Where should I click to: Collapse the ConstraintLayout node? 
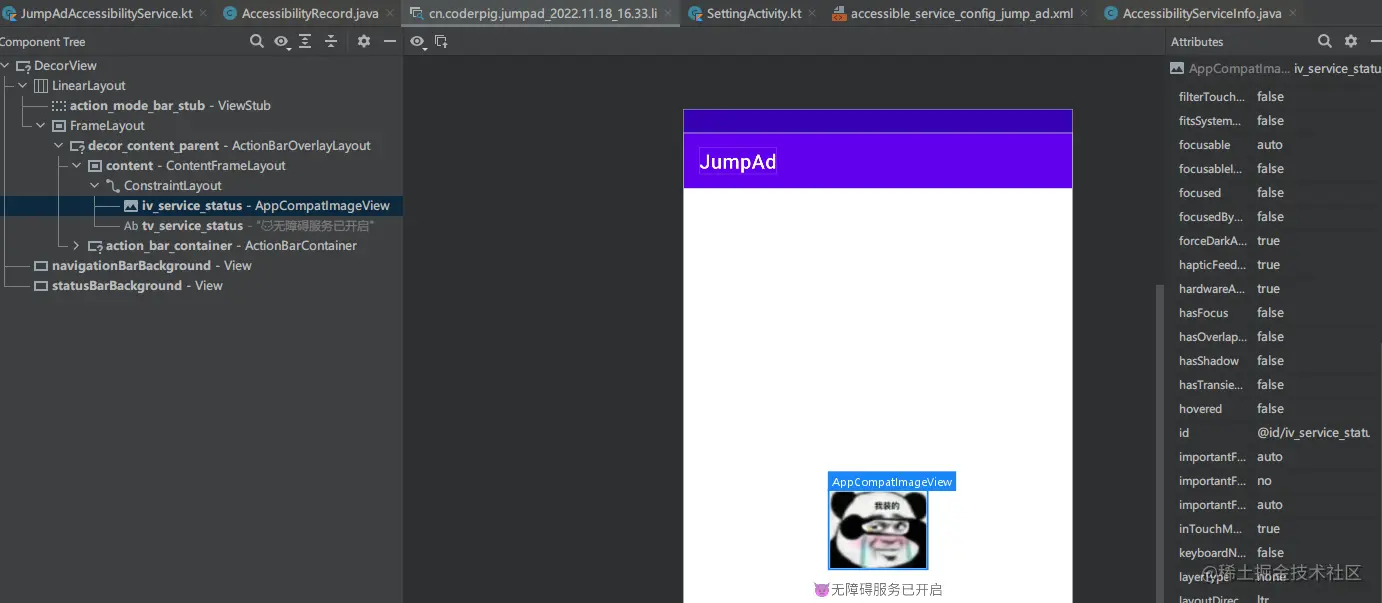(95, 186)
